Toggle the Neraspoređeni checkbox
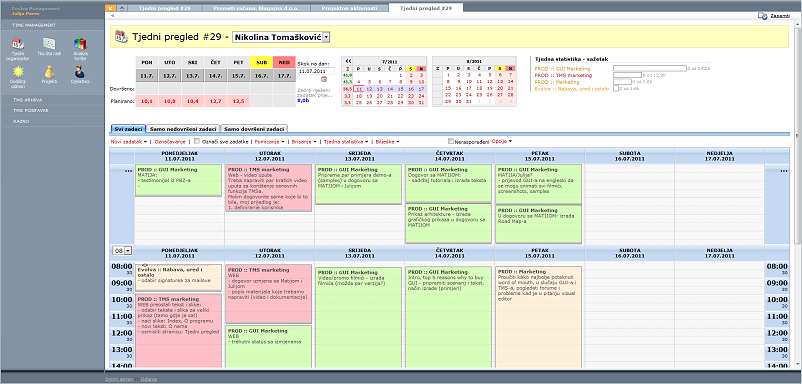The height and width of the screenshot is (384, 802). point(451,141)
